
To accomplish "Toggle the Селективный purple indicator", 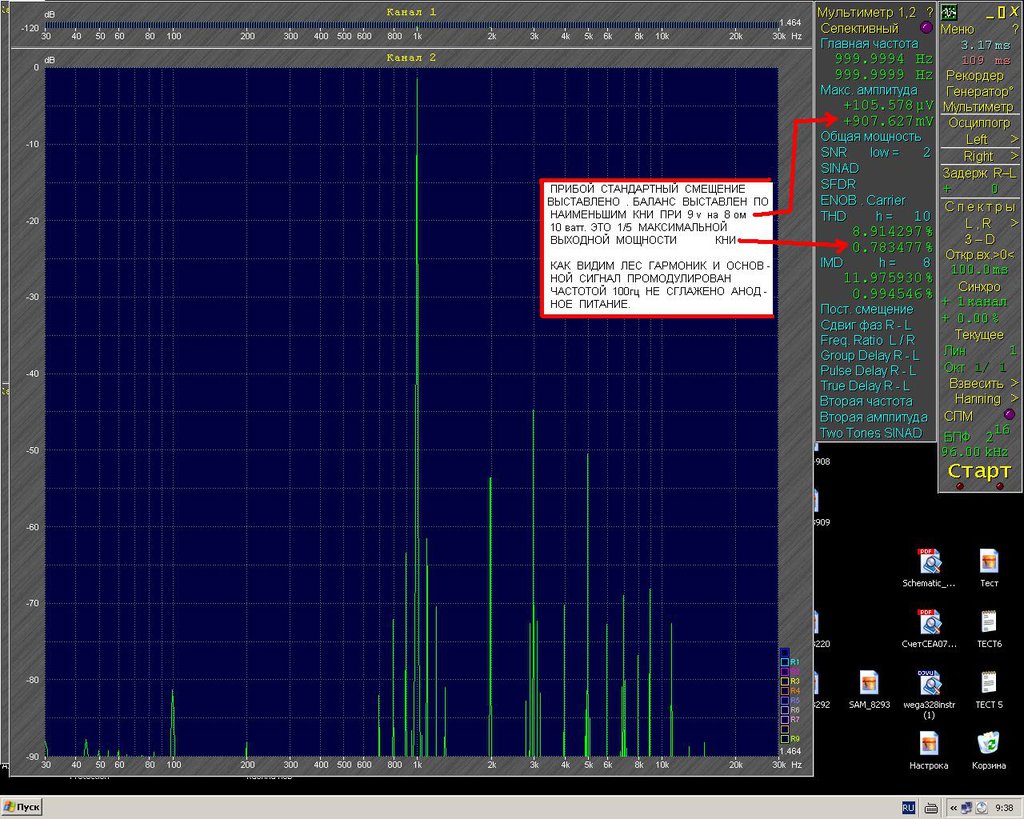I will tap(926, 28).
